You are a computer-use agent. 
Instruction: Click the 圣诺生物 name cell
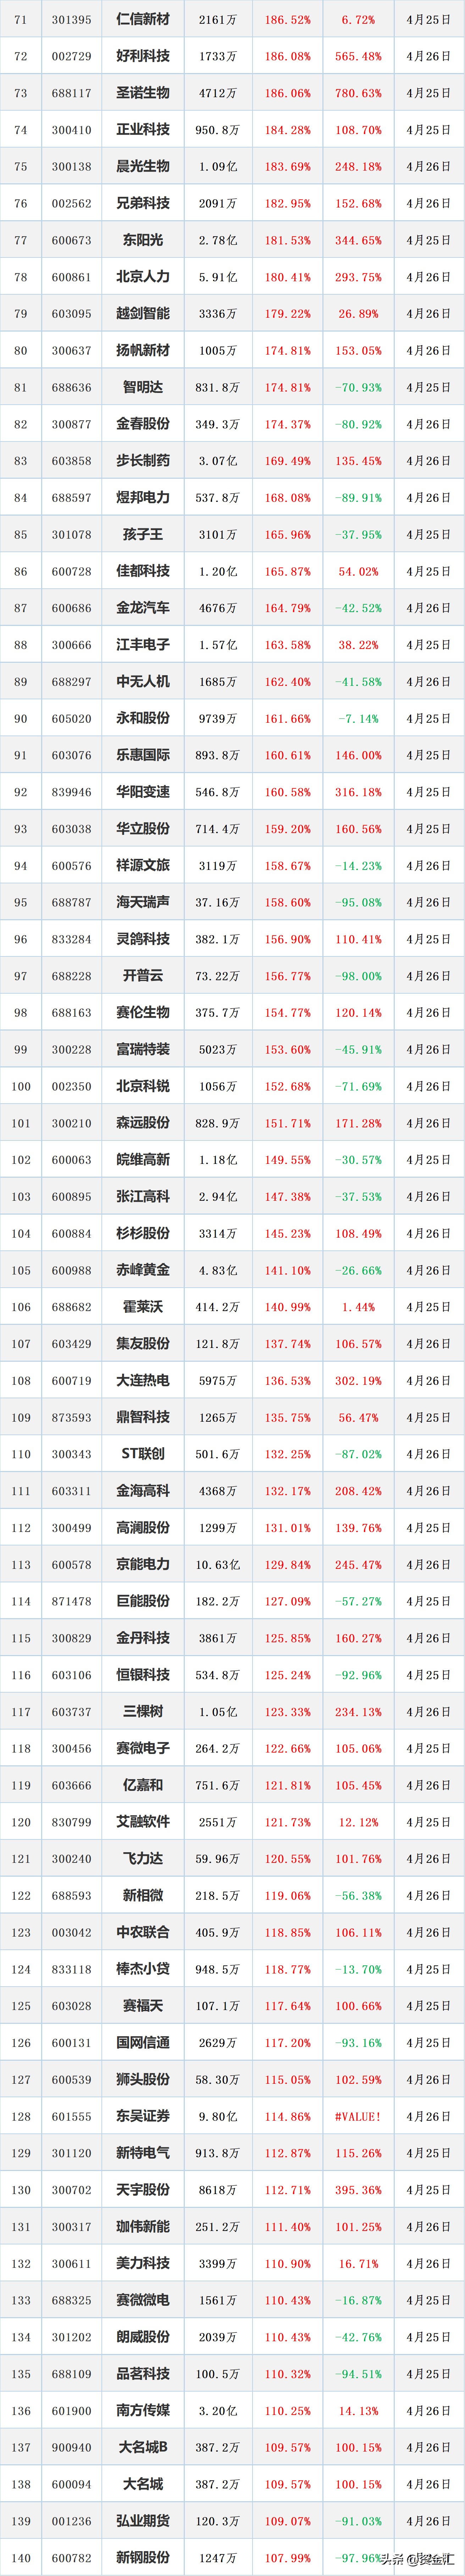143,93
